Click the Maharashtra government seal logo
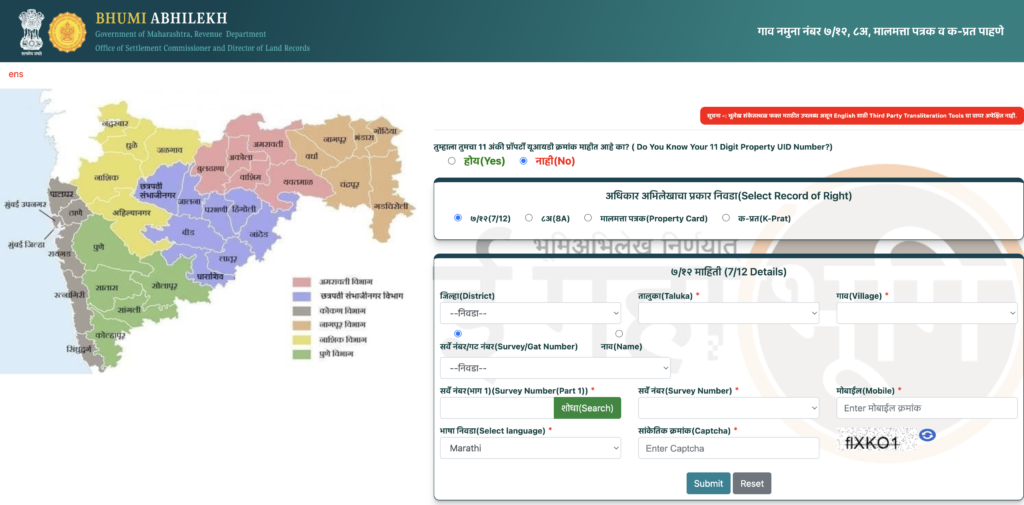 67,31
